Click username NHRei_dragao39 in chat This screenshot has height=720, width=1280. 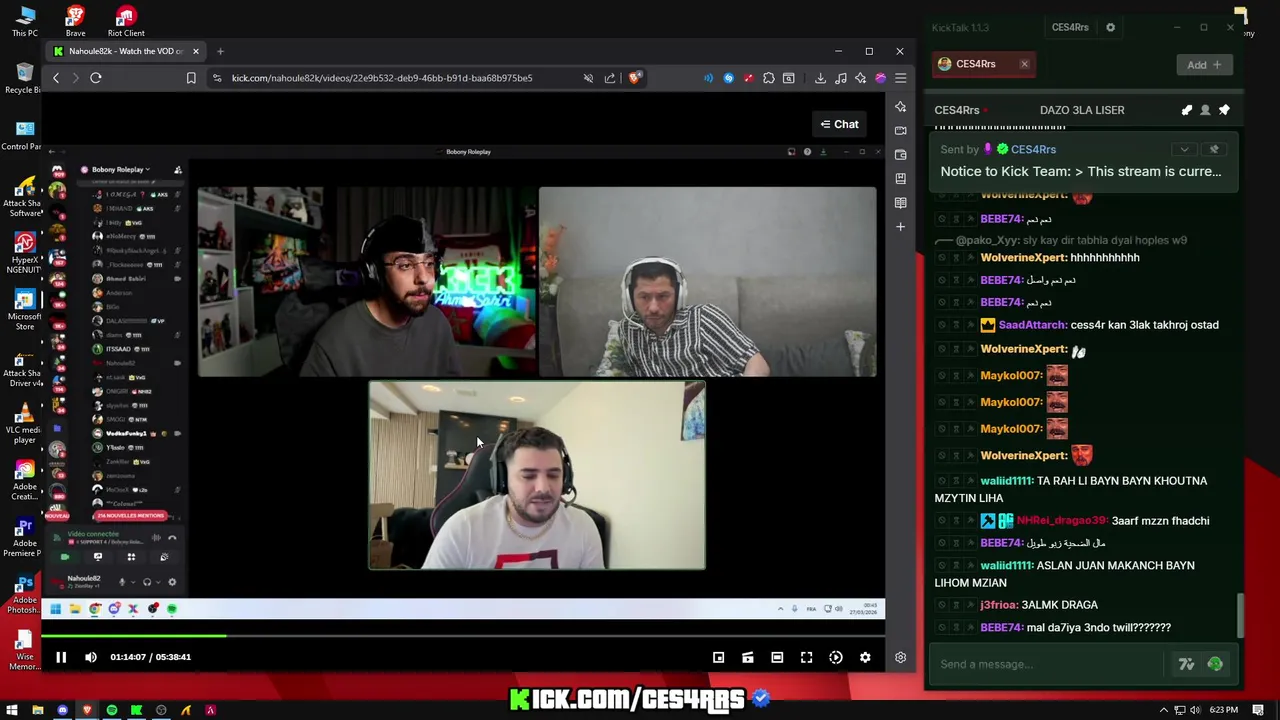[x=1061, y=521]
